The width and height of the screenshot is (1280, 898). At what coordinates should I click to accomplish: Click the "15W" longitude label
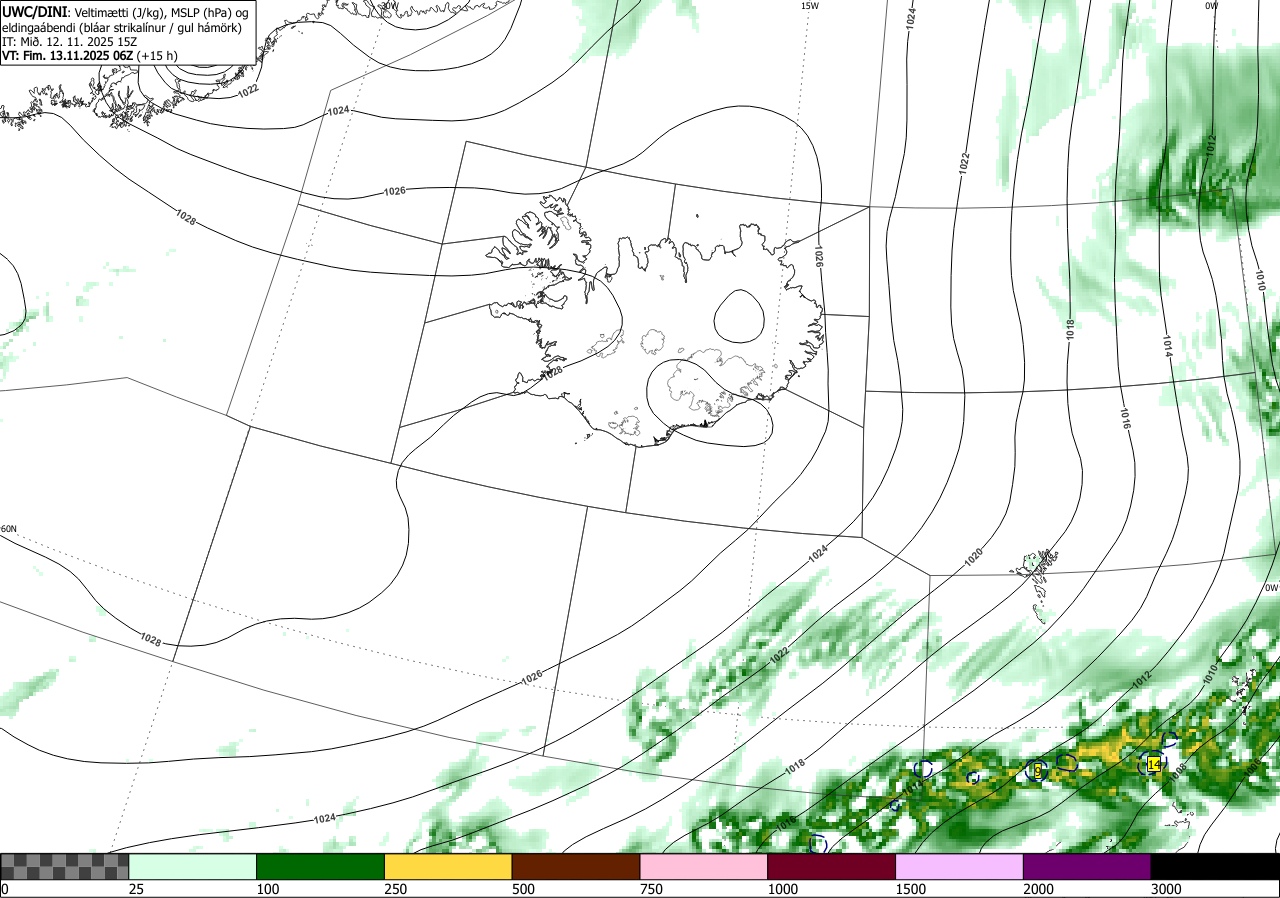[x=810, y=6]
